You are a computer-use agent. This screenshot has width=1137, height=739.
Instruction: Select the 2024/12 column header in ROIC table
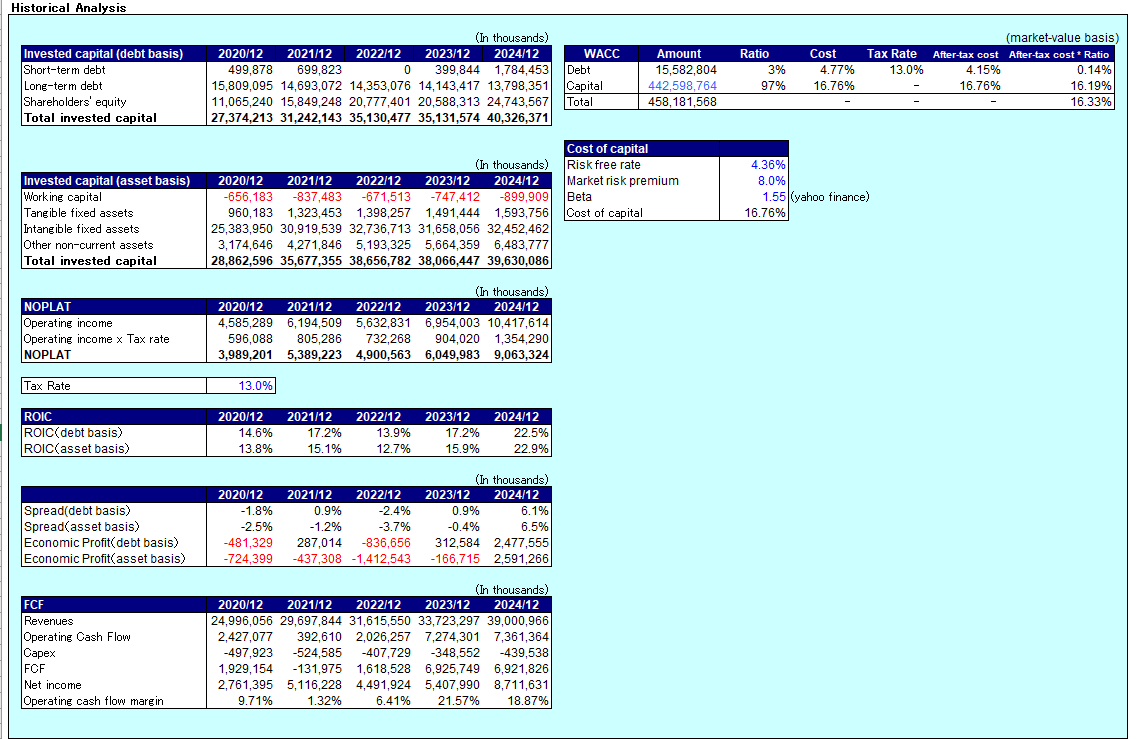pos(516,416)
